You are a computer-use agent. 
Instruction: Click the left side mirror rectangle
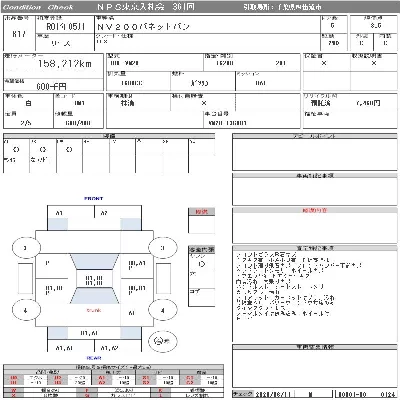pyautogui.click(x=25, y=279)
